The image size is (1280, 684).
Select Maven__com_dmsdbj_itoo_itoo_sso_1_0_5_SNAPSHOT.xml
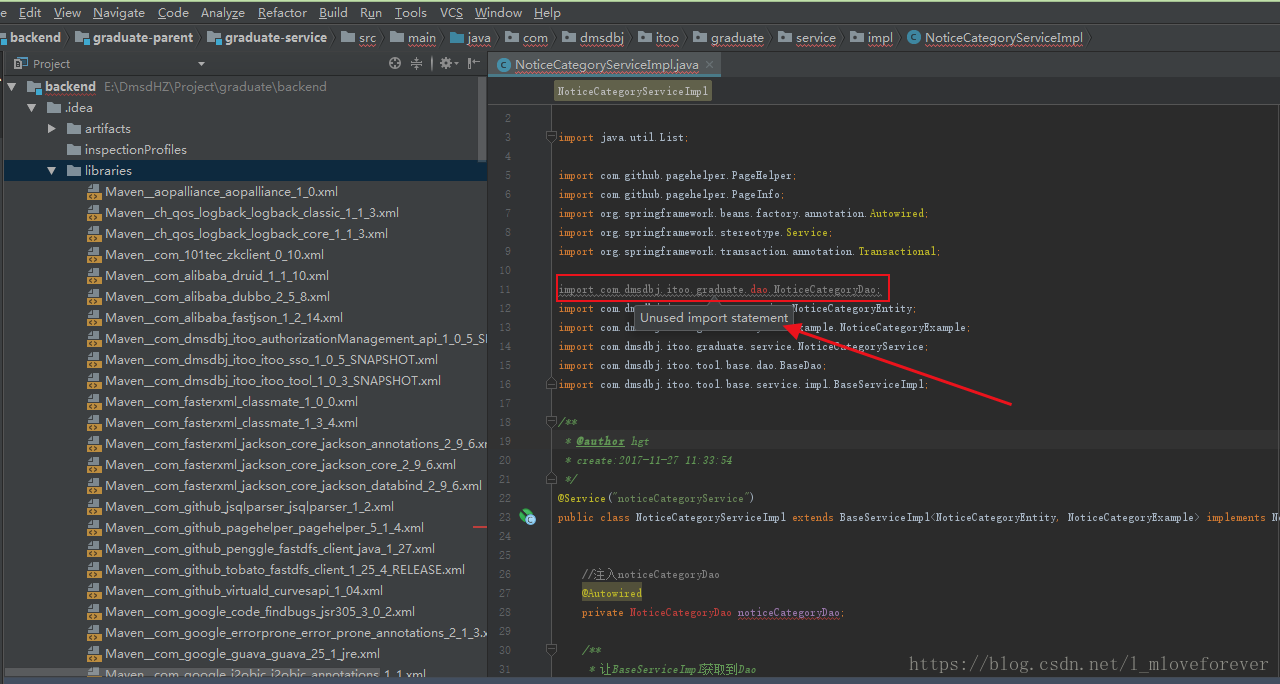[271, 360]
